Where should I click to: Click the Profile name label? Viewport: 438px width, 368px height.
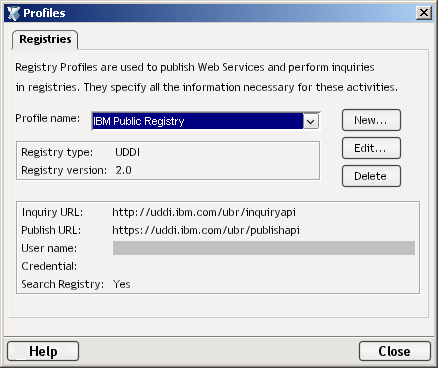tap(48, 118)
